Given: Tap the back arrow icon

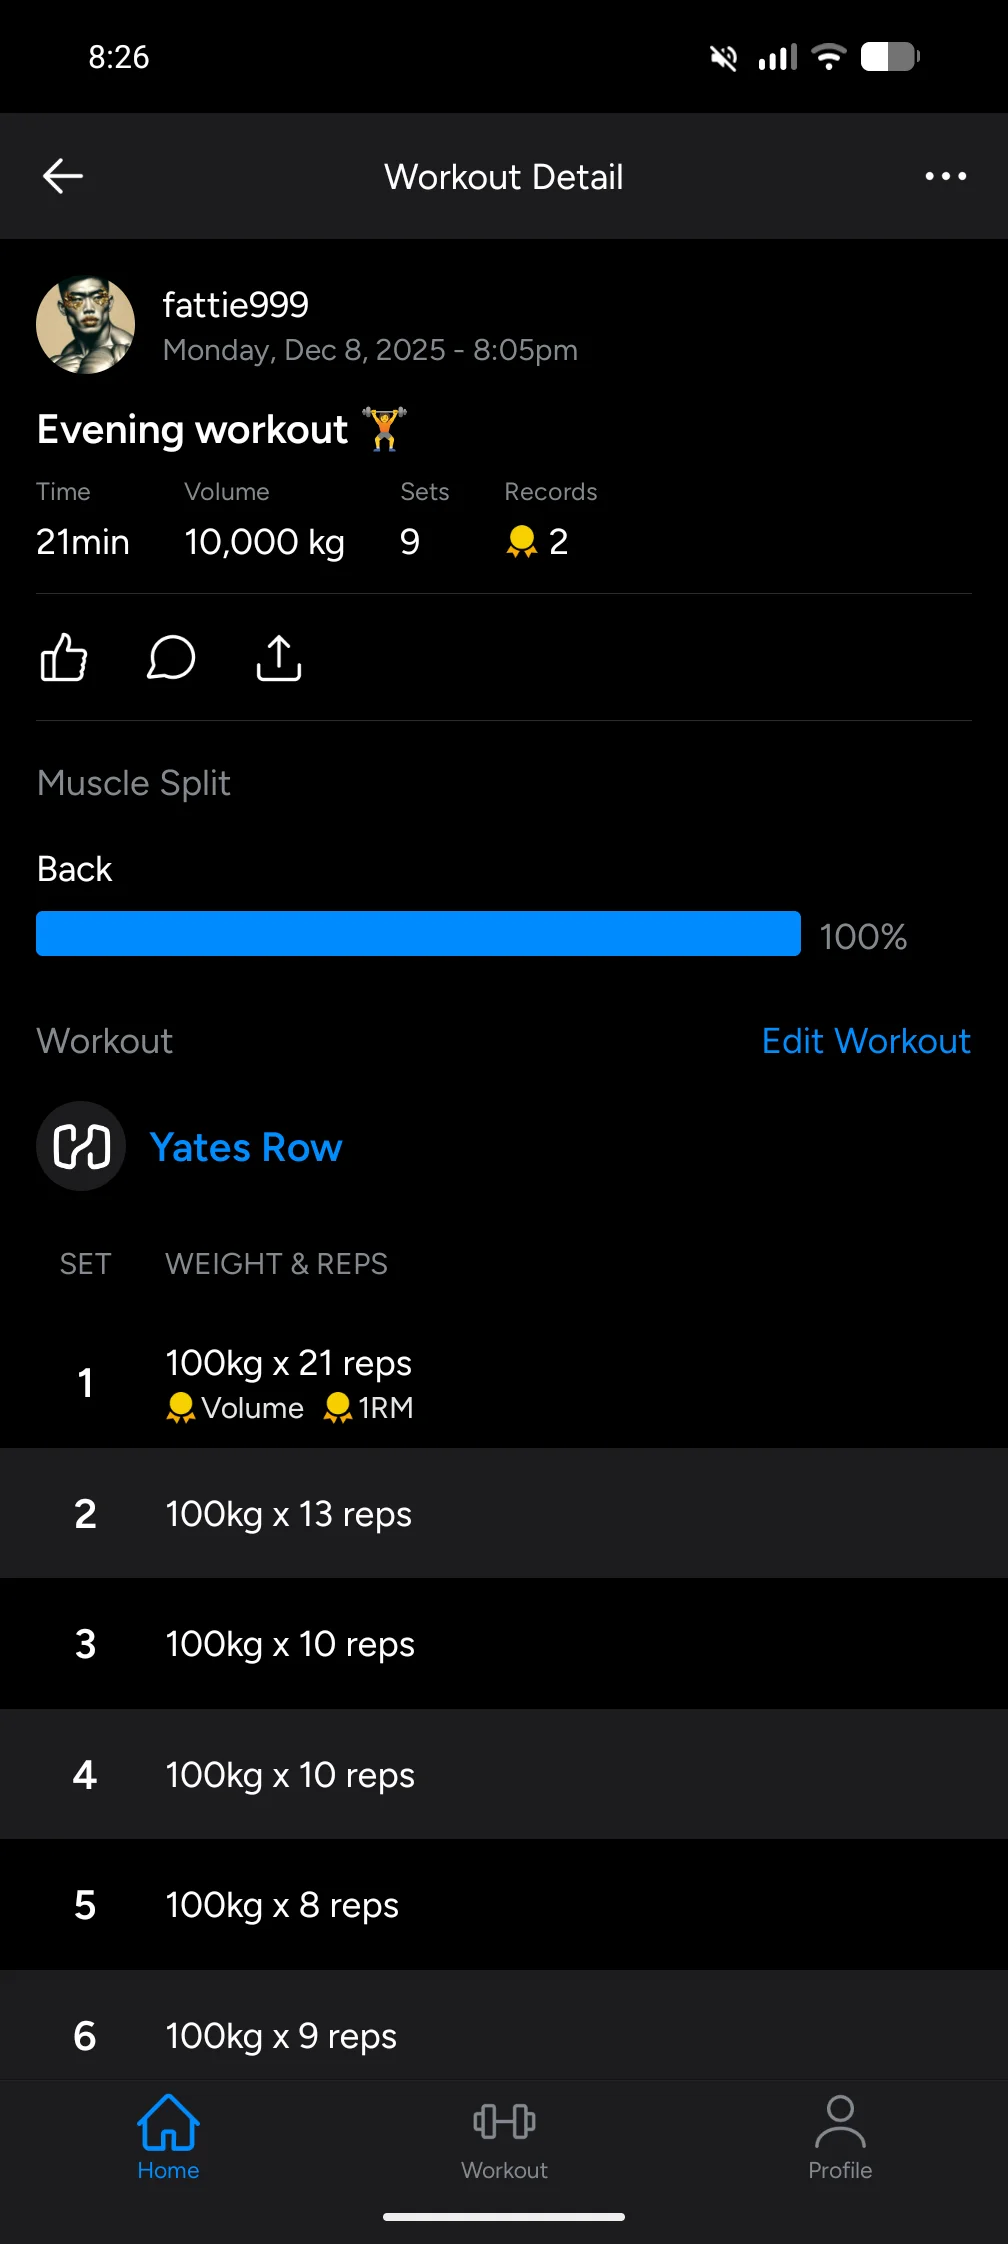Looking at the screenshot, I should [63, 176].
